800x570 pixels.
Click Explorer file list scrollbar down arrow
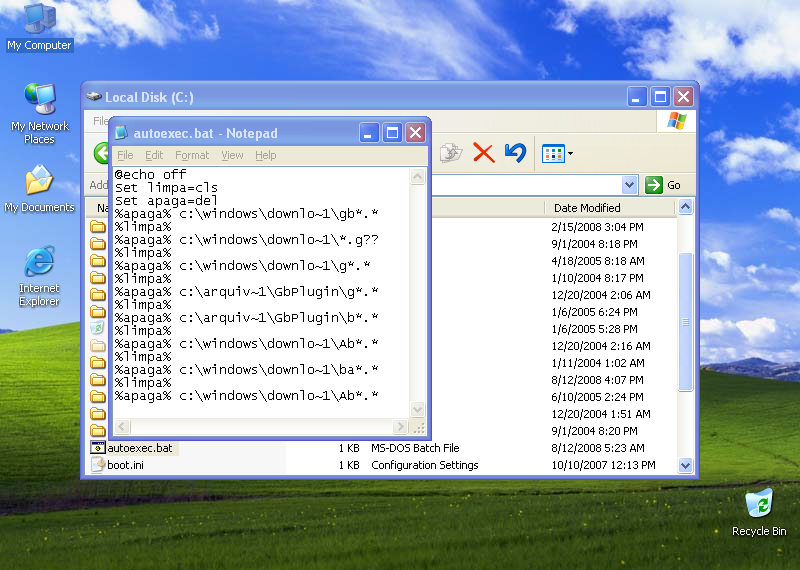pos(685,465)
